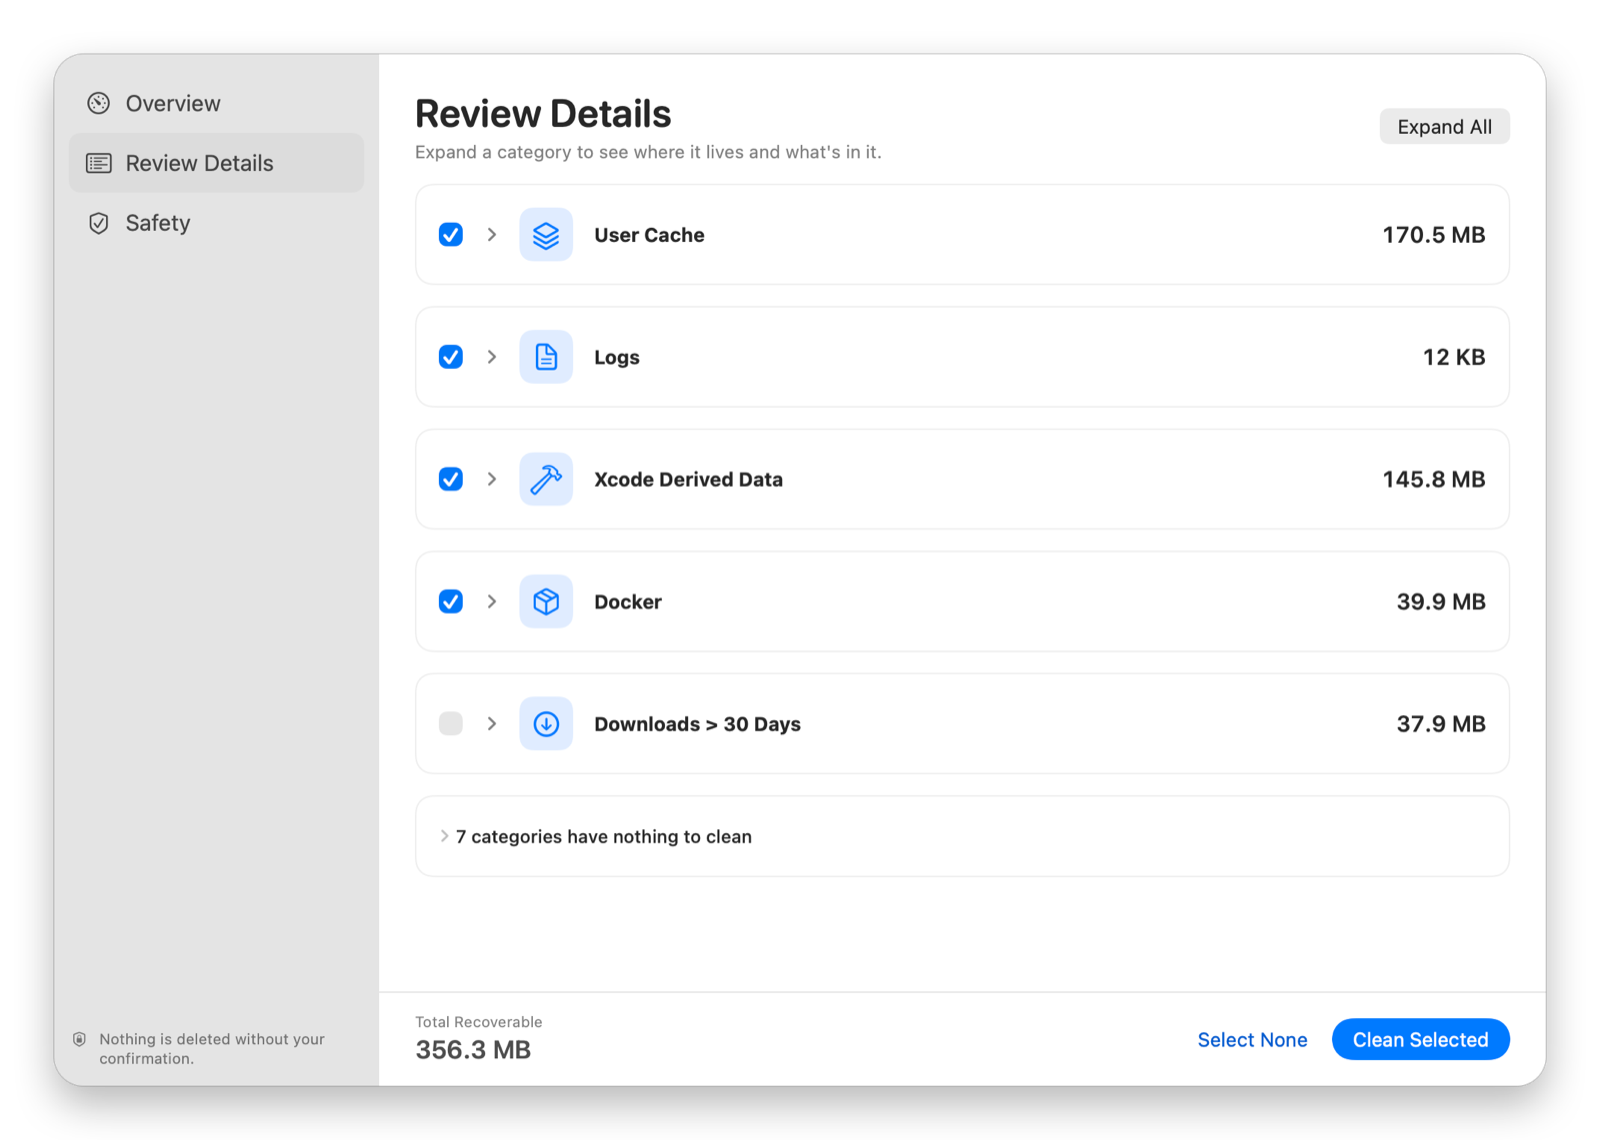Click the lock shield icon by confirmation note

(x=79, y=1040)
